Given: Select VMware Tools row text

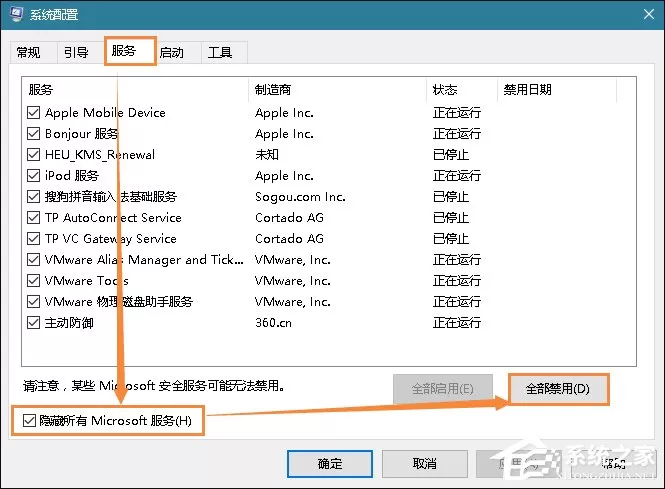Looking at the screenshot, I should point(87,281).
